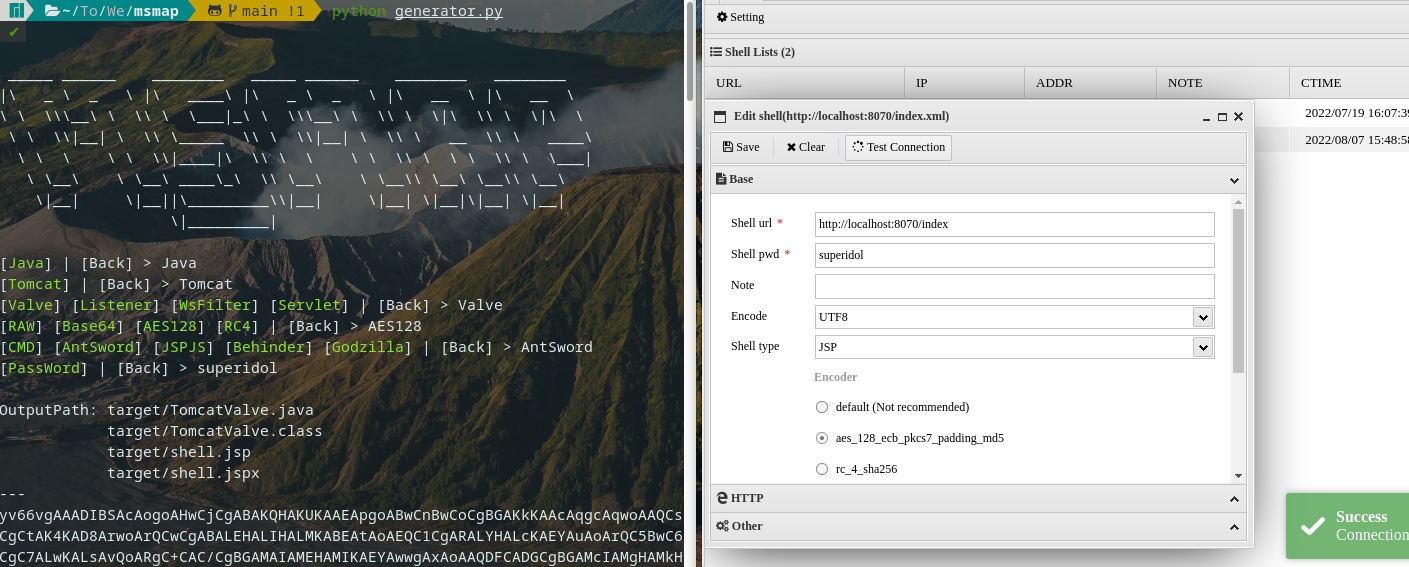Click target/shell.jspx output path
Screen dimensions: 1409x567
[183, 473]
